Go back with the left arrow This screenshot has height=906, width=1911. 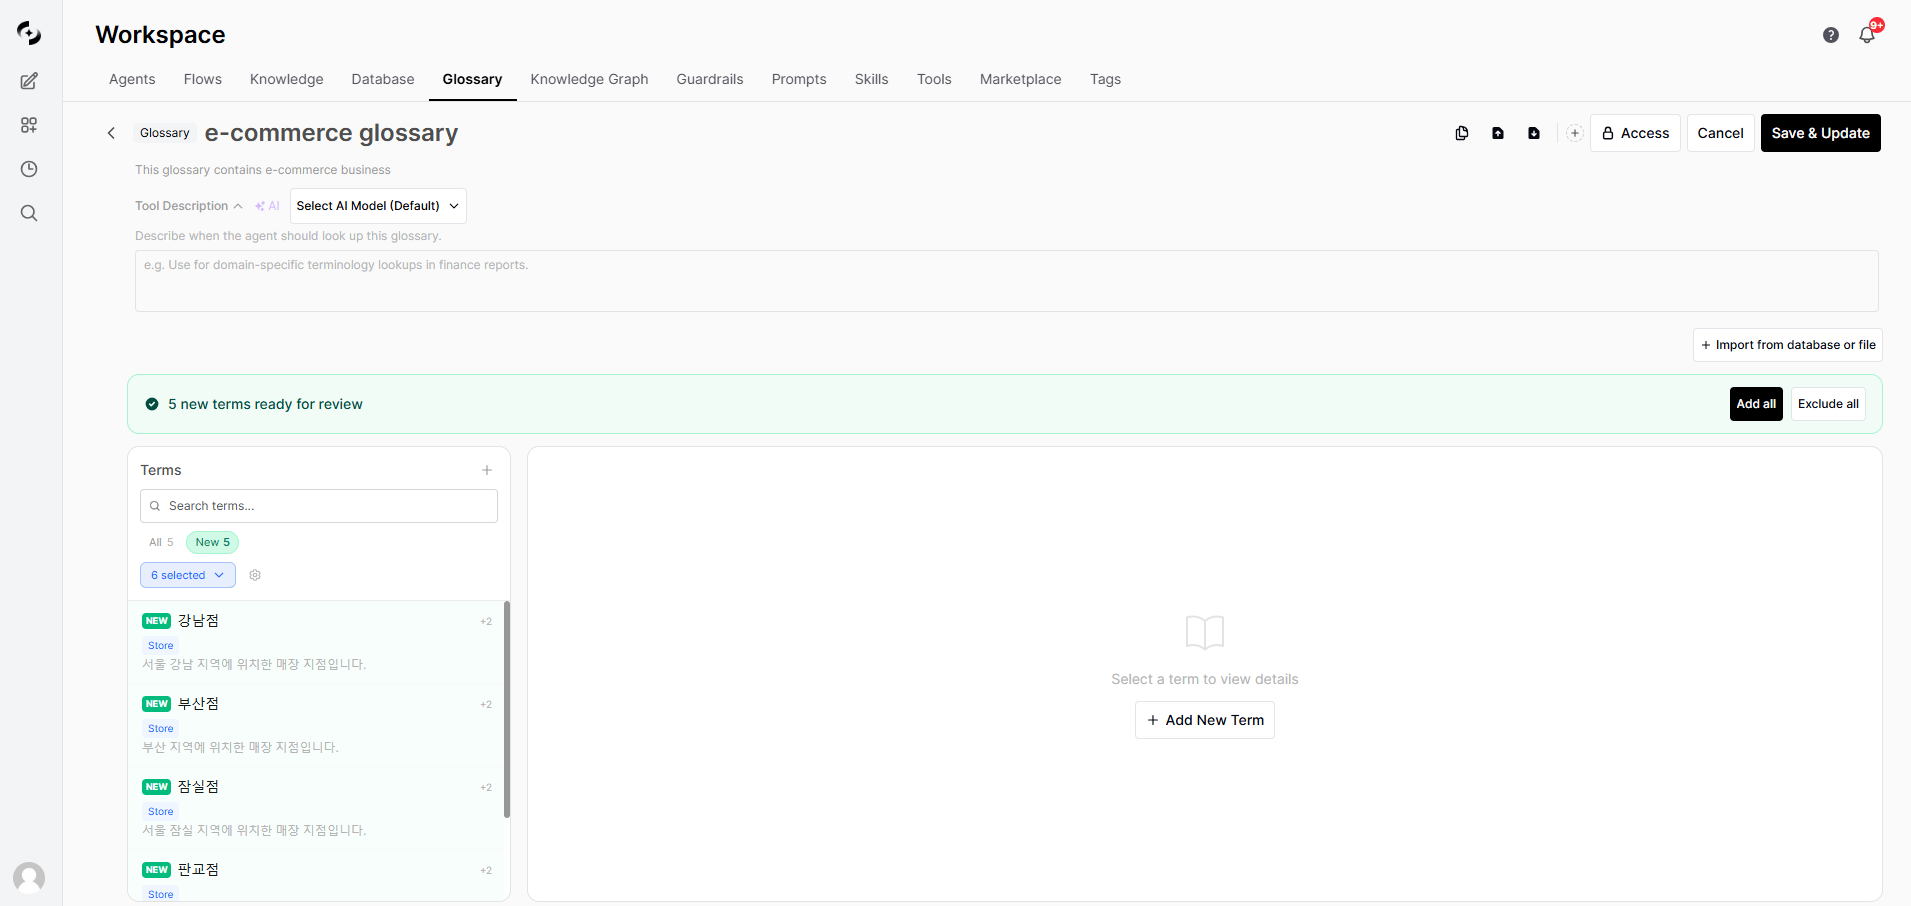pyautogui.click(x=111, y=133)
